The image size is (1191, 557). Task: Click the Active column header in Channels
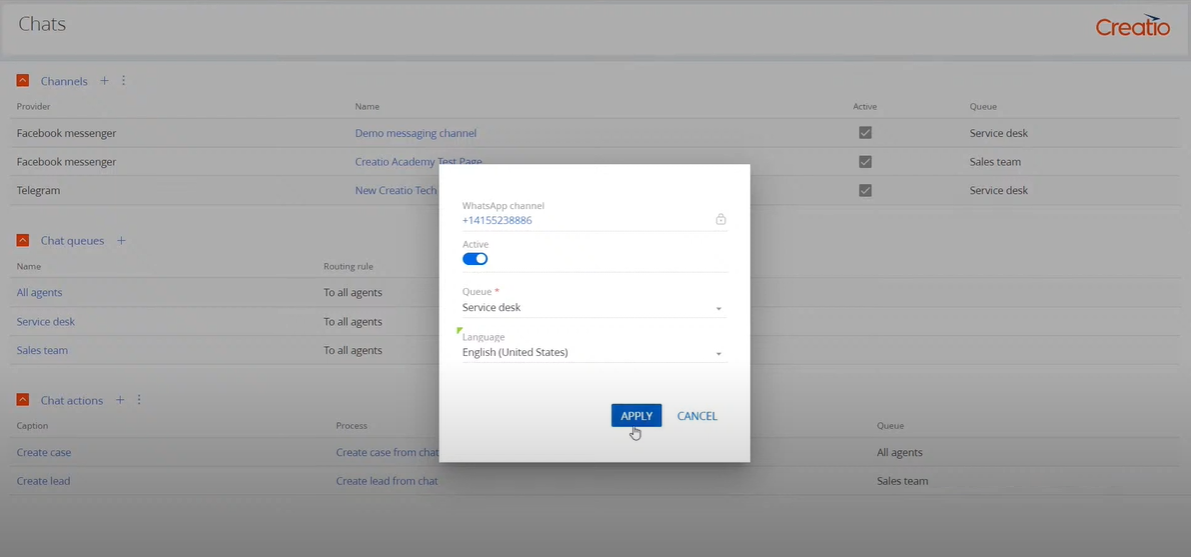coord(864,106)
